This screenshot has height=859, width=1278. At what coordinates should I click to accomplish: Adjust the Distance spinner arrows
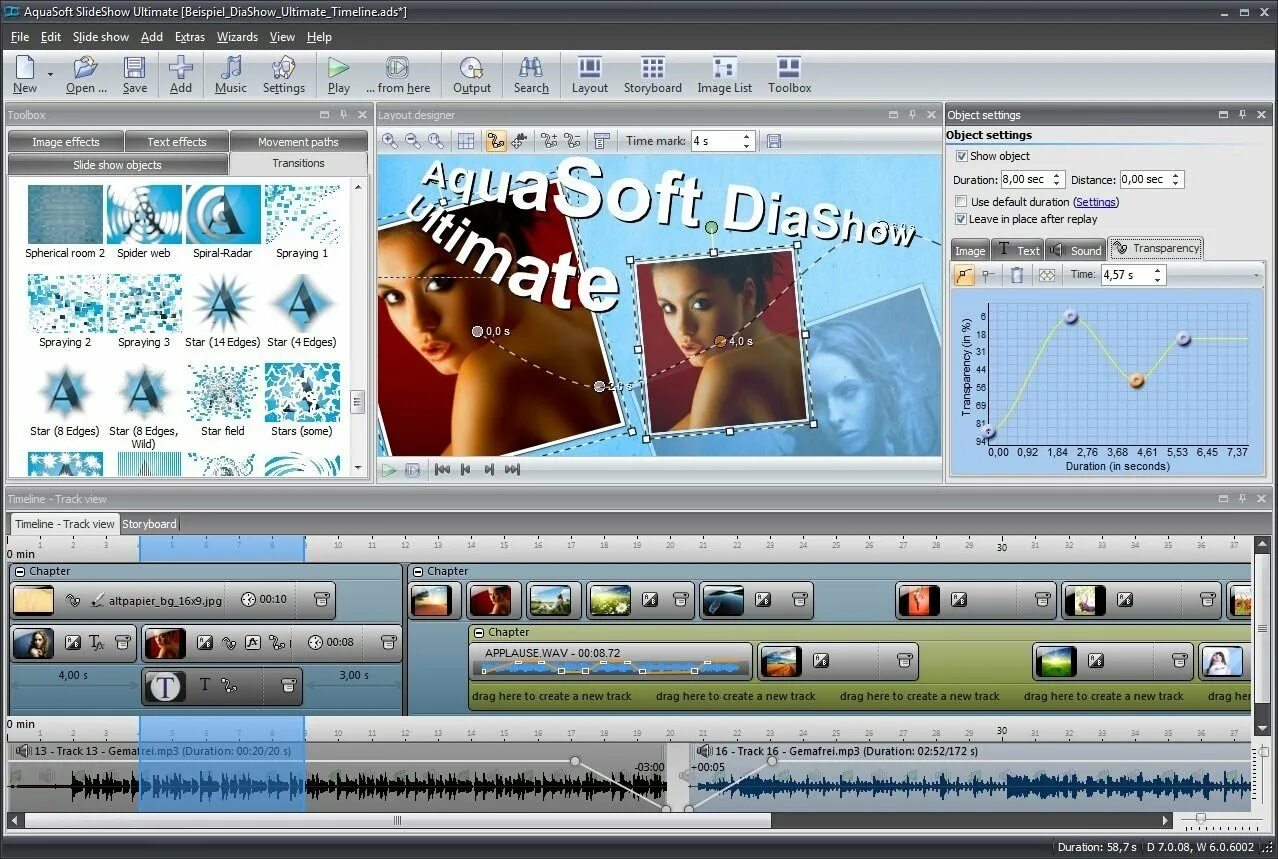coord(1176,180)
